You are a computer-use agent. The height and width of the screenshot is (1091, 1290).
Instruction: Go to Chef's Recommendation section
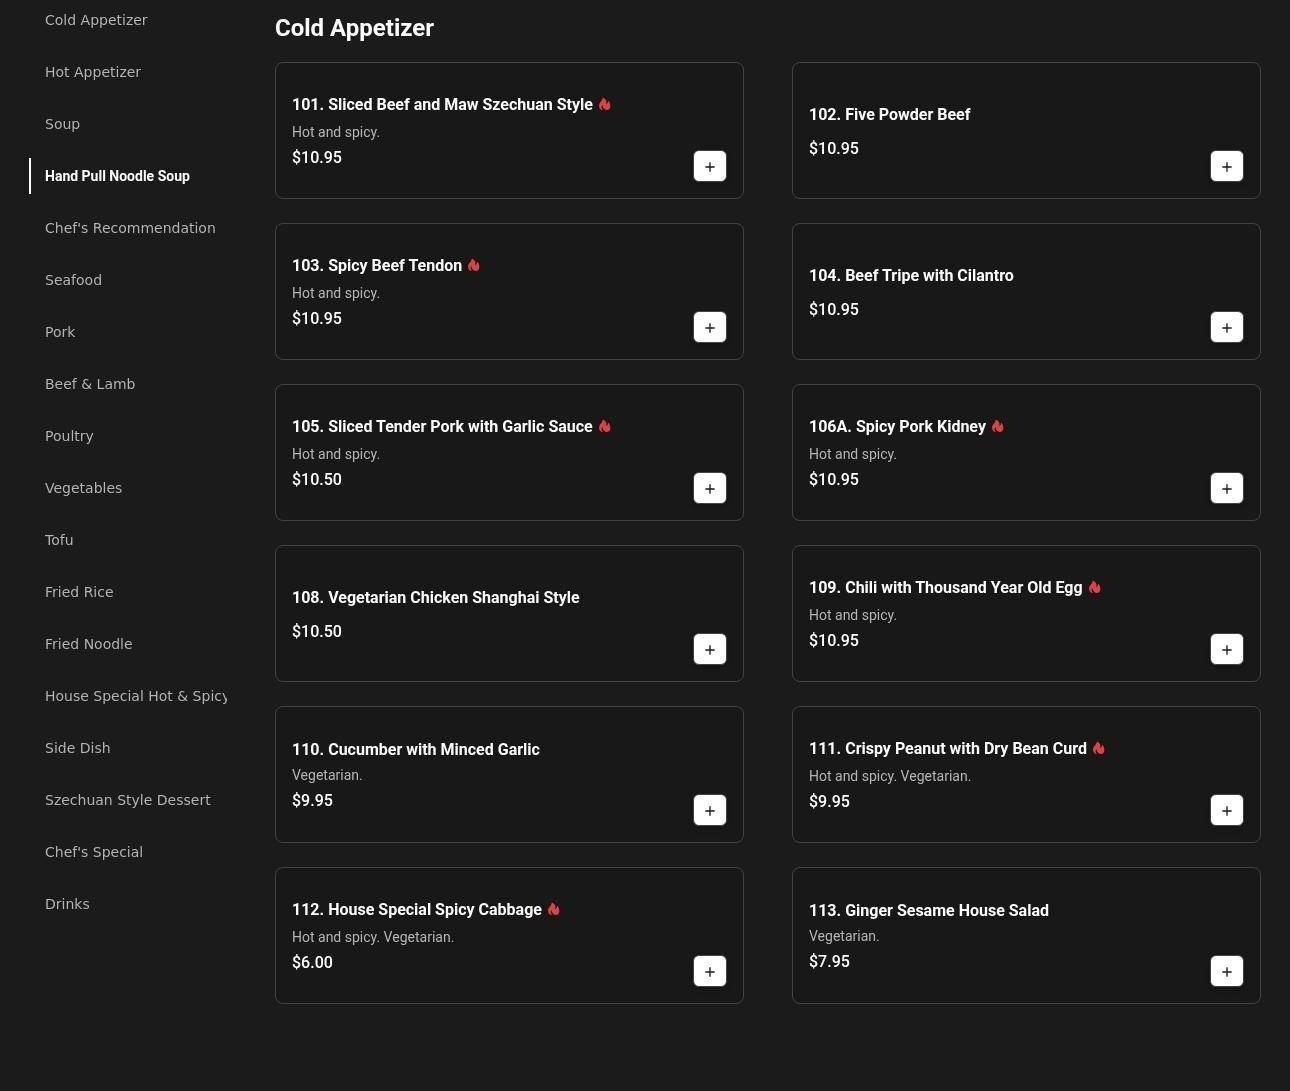(x=130, y=228)
